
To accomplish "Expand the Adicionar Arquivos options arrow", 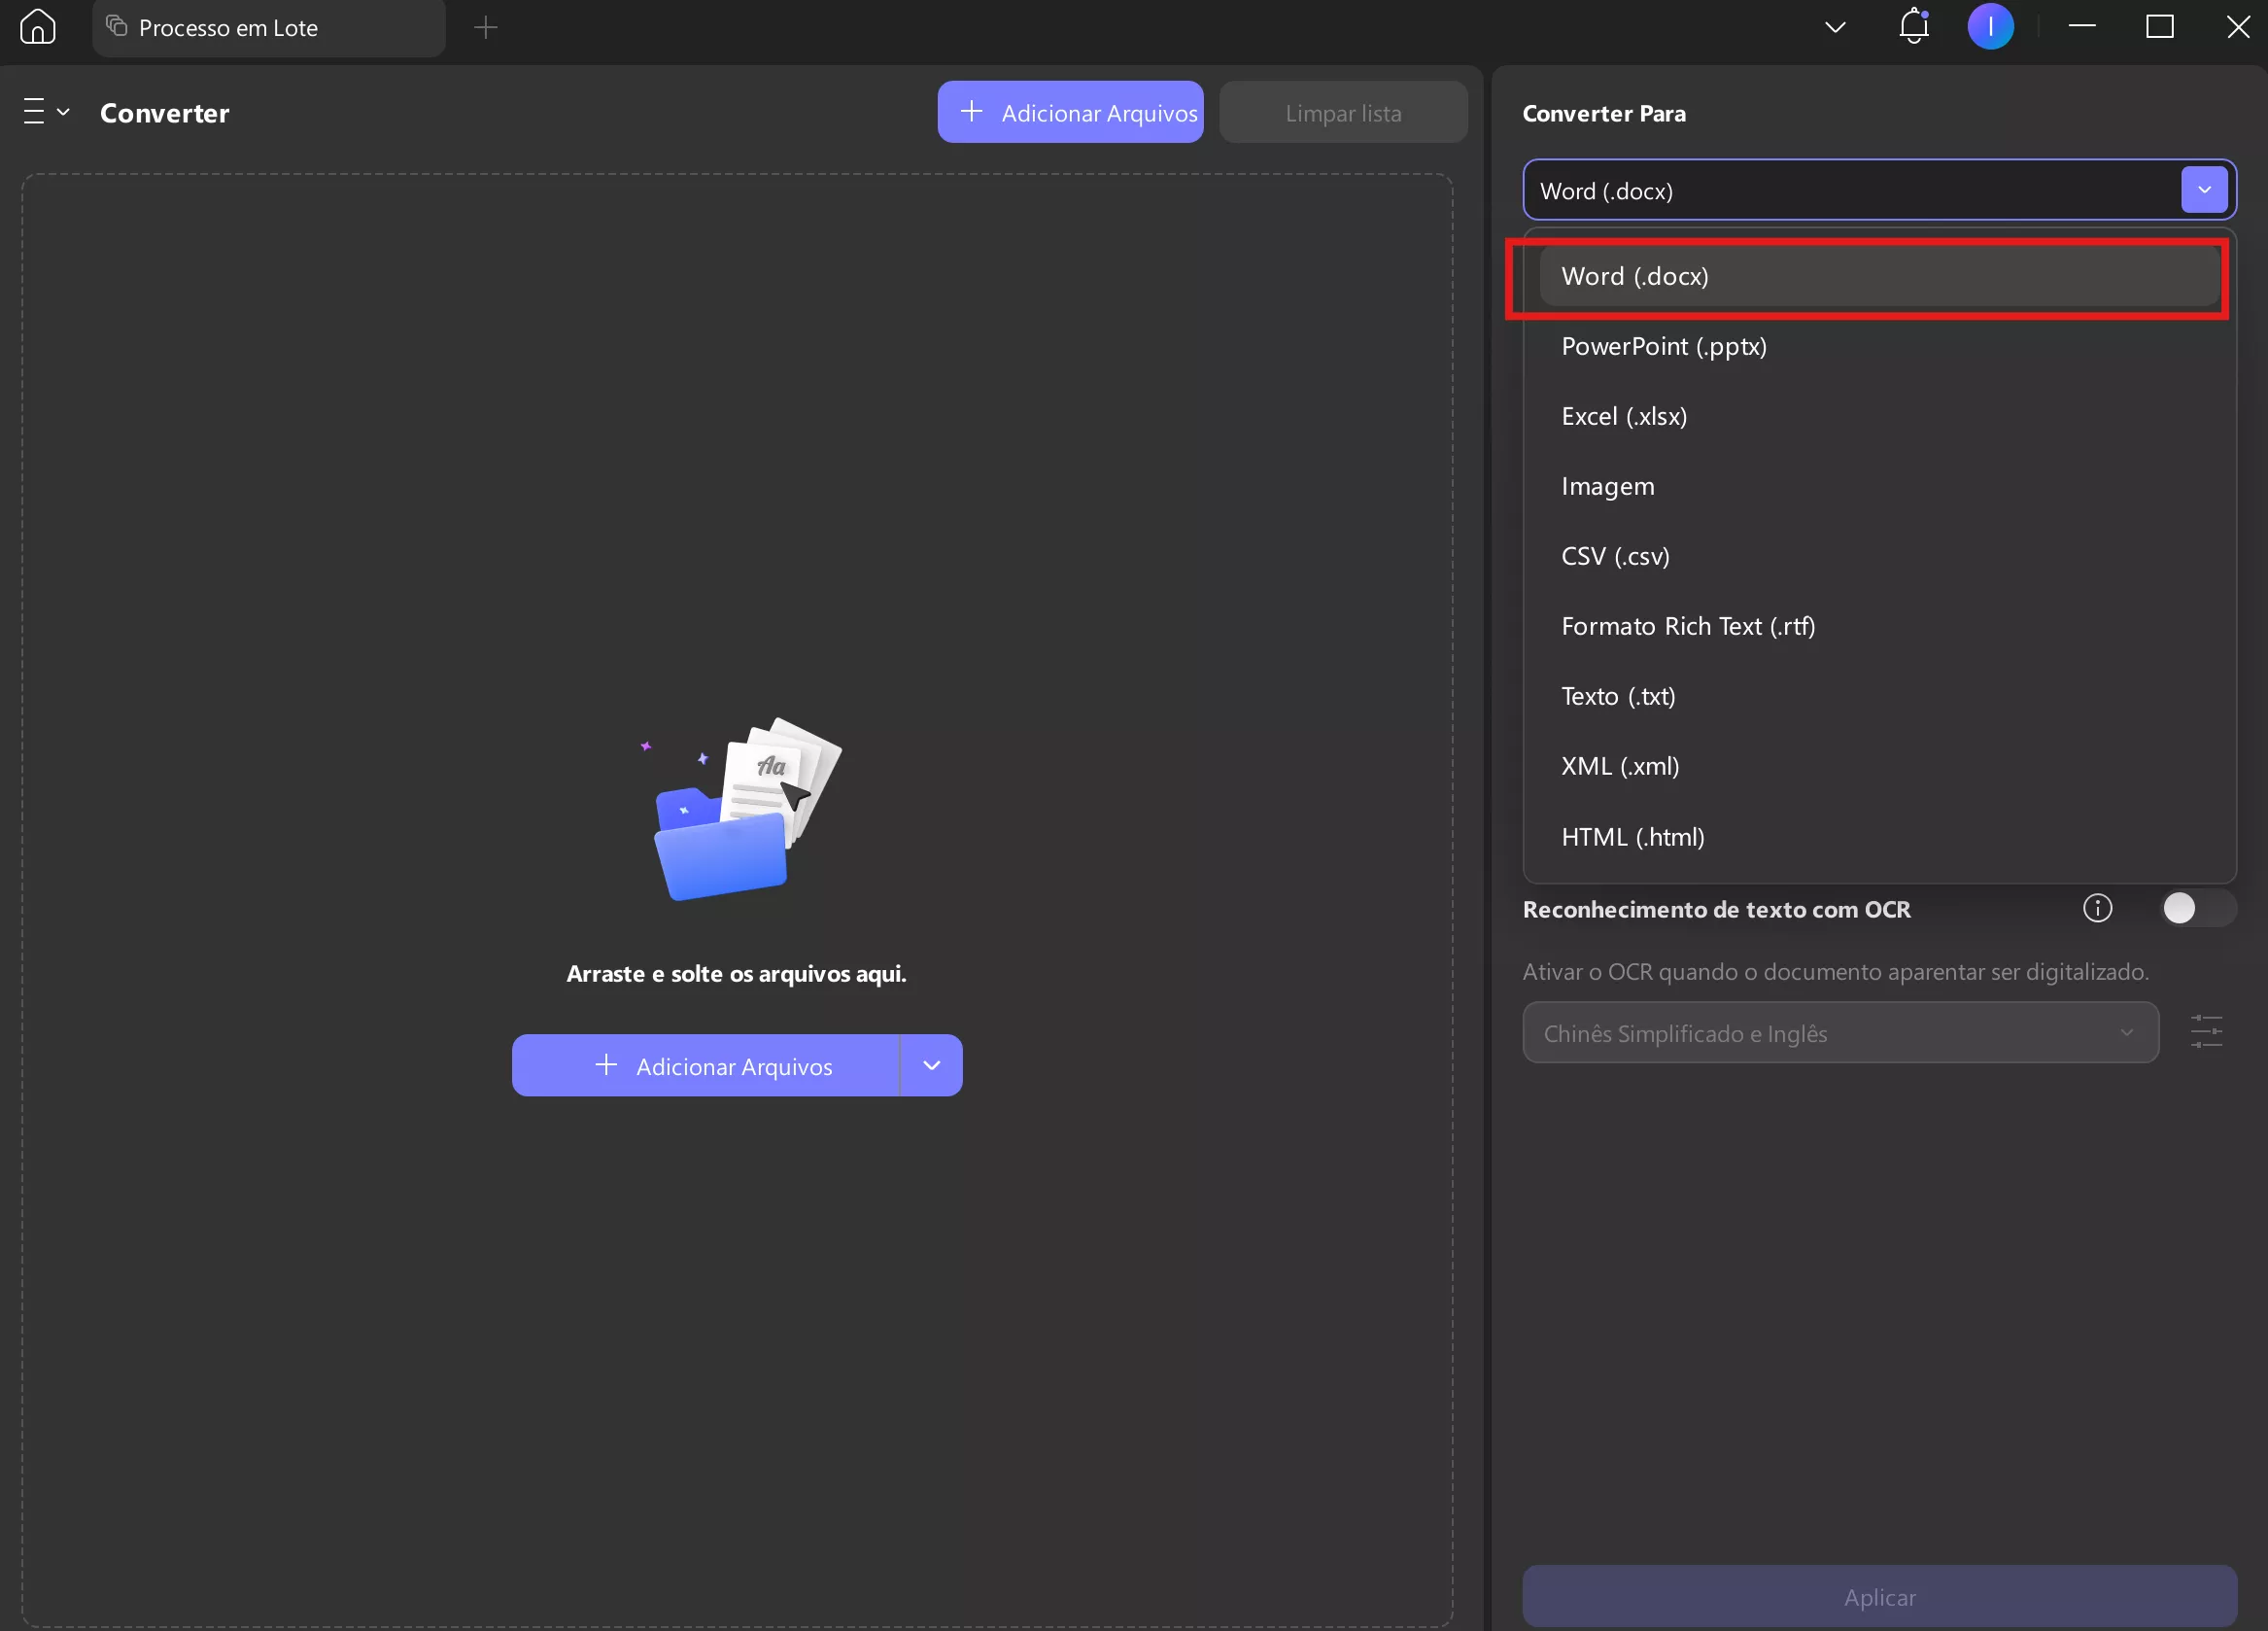I will click(931, 1065).
